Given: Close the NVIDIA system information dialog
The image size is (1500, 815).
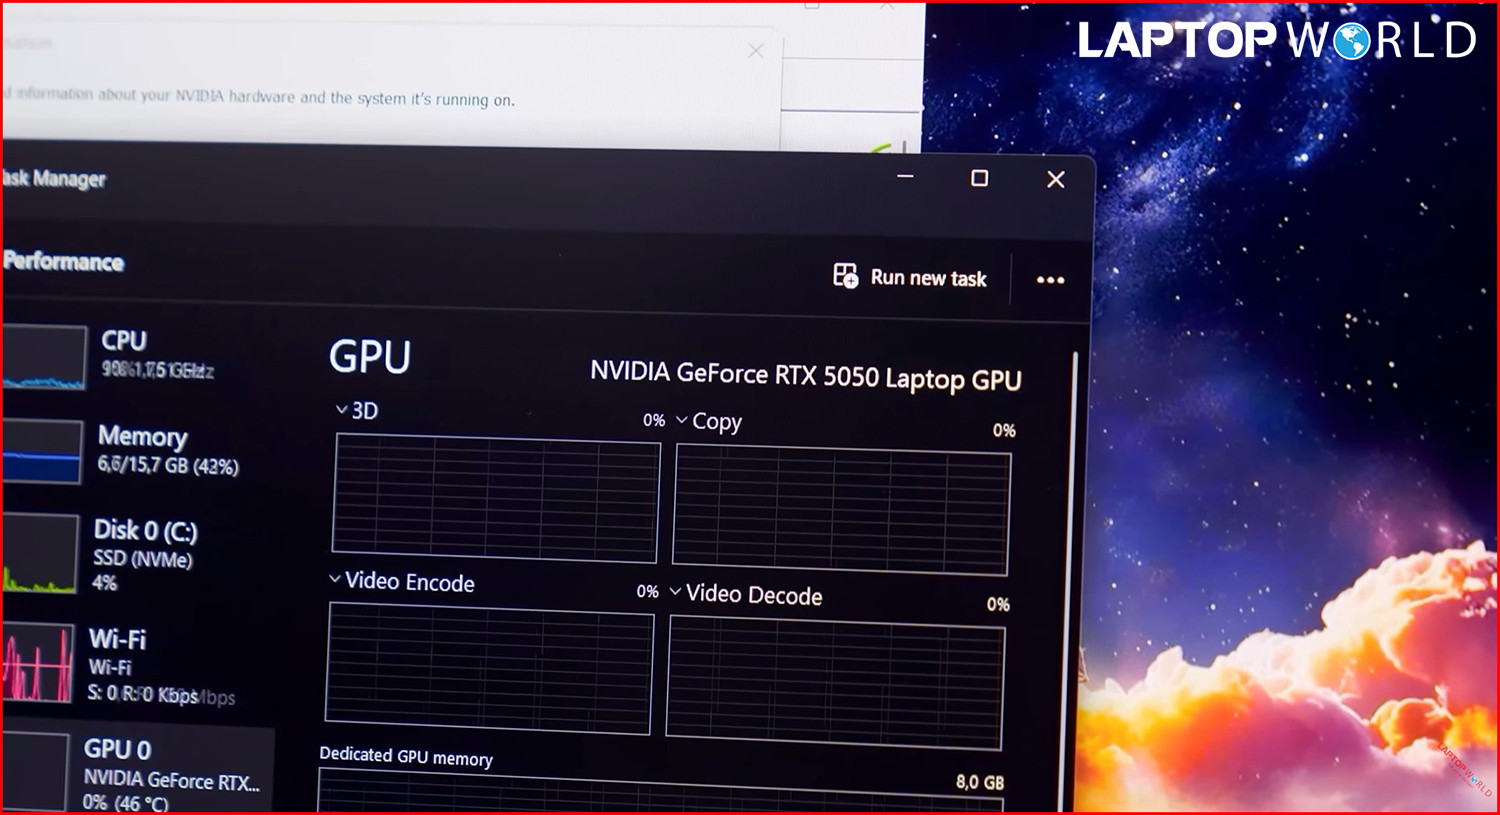Looking at the screenshot, I should pos(756,50).
